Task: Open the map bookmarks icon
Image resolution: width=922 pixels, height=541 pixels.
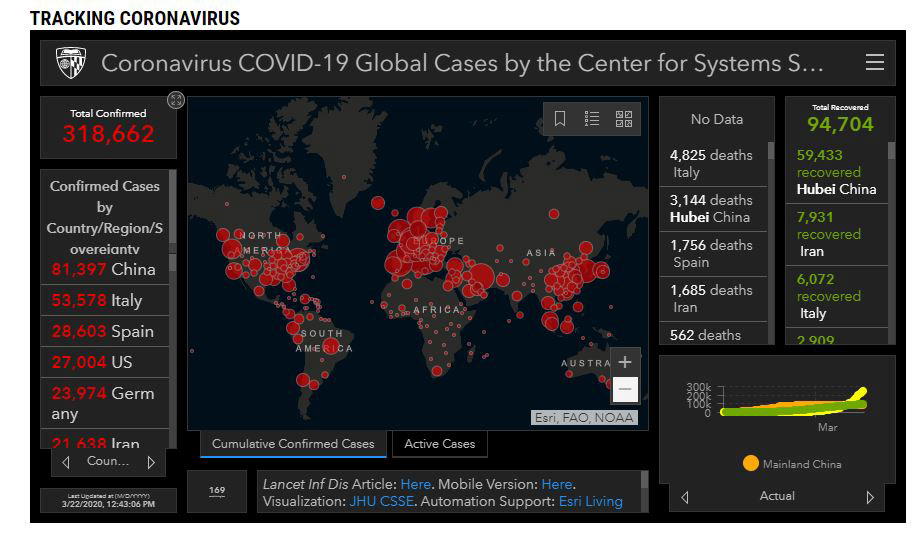Action: 560,119
